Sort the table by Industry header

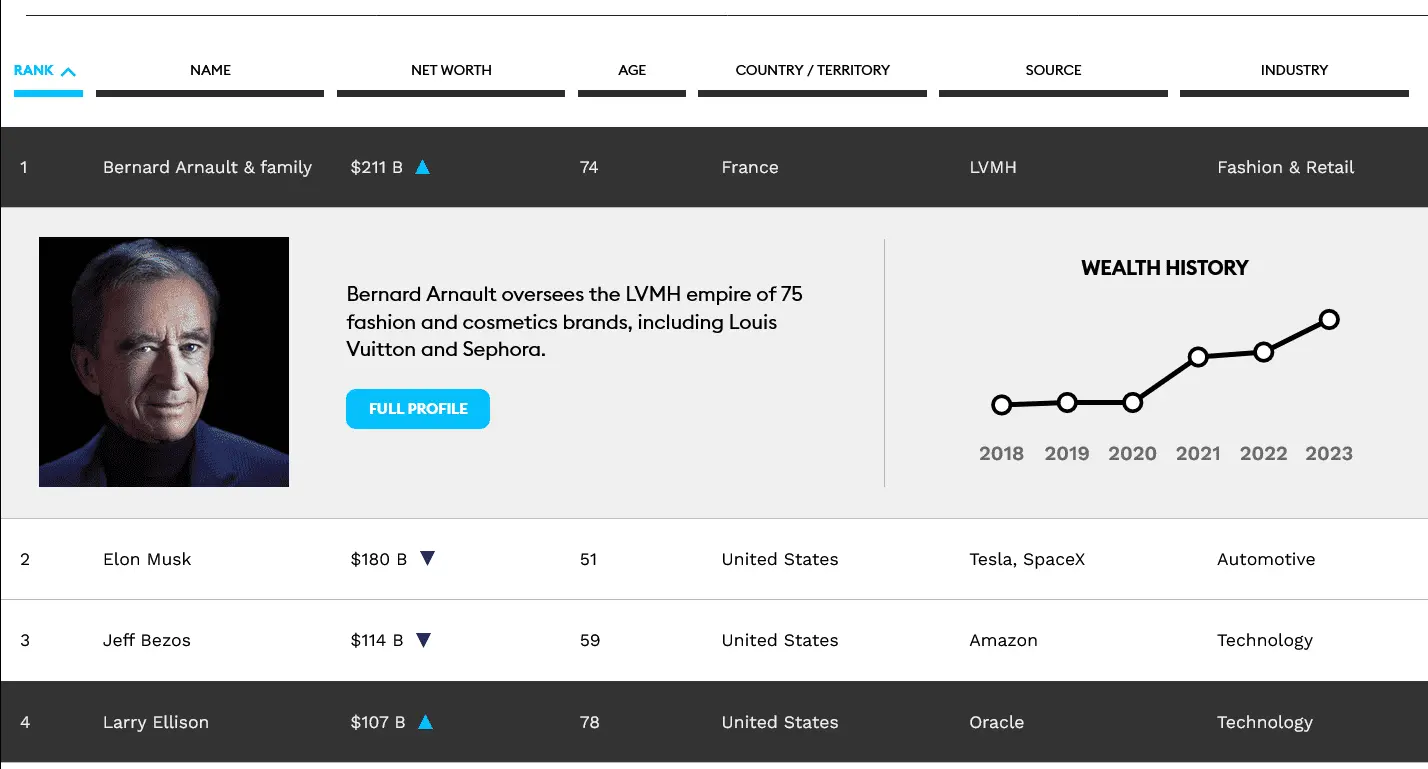tap(1294, 70)
